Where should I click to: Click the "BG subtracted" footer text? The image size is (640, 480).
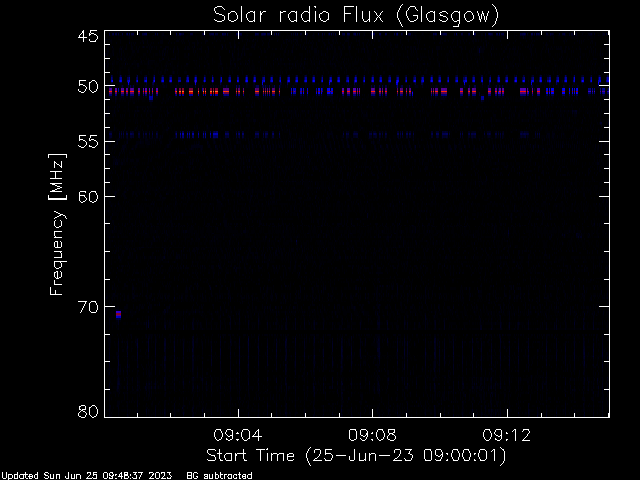point(219,476)
